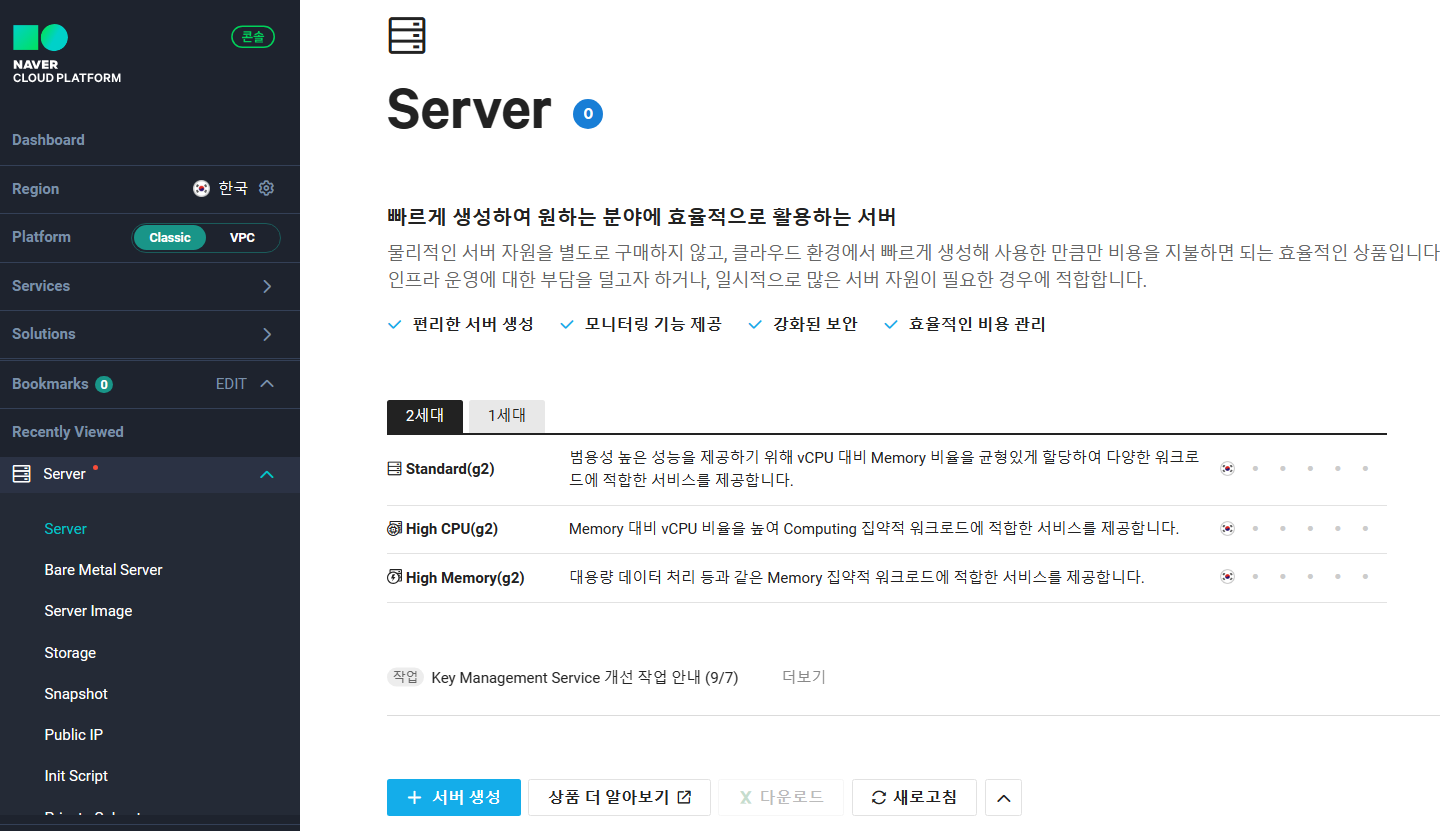The image size is (1440, 831).
Task: Select Server submenu item
Action: click(x=66, y=529)
